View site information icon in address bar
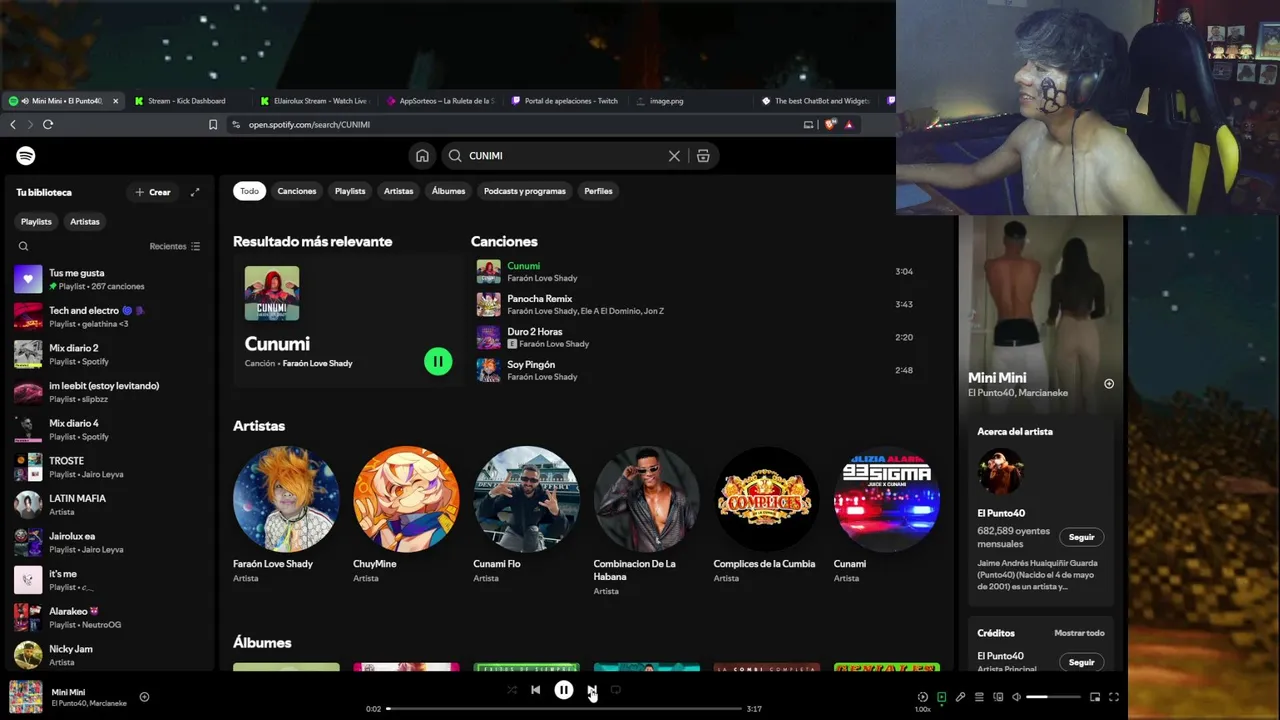The width and height of the screenshot is (1280, 720). 236,124
